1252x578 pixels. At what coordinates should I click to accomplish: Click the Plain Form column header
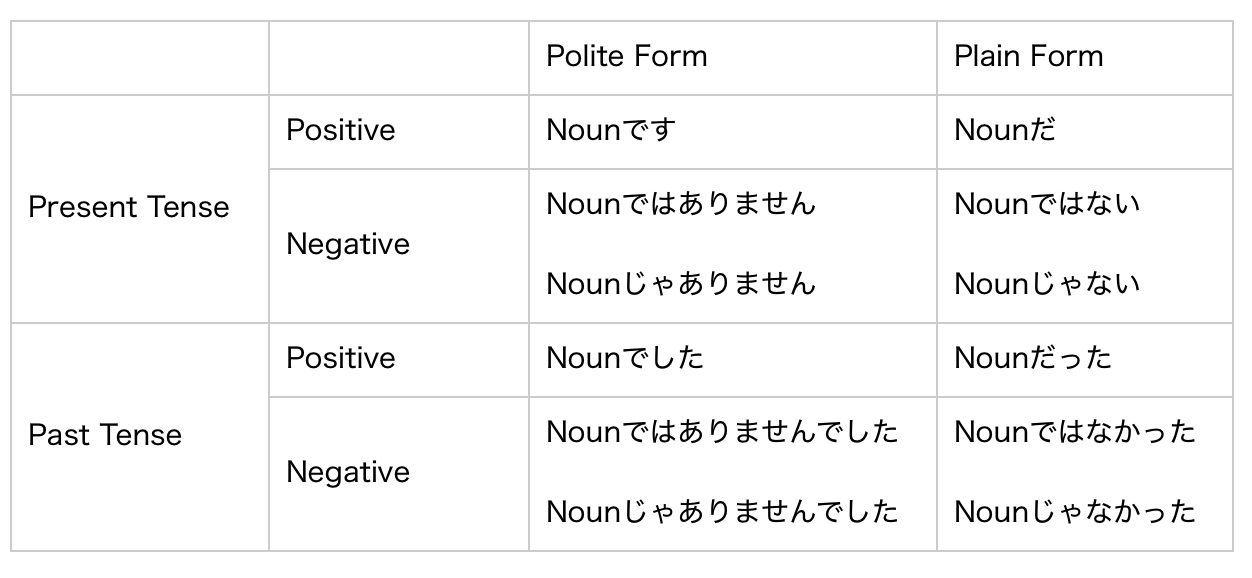point(1029,56)
